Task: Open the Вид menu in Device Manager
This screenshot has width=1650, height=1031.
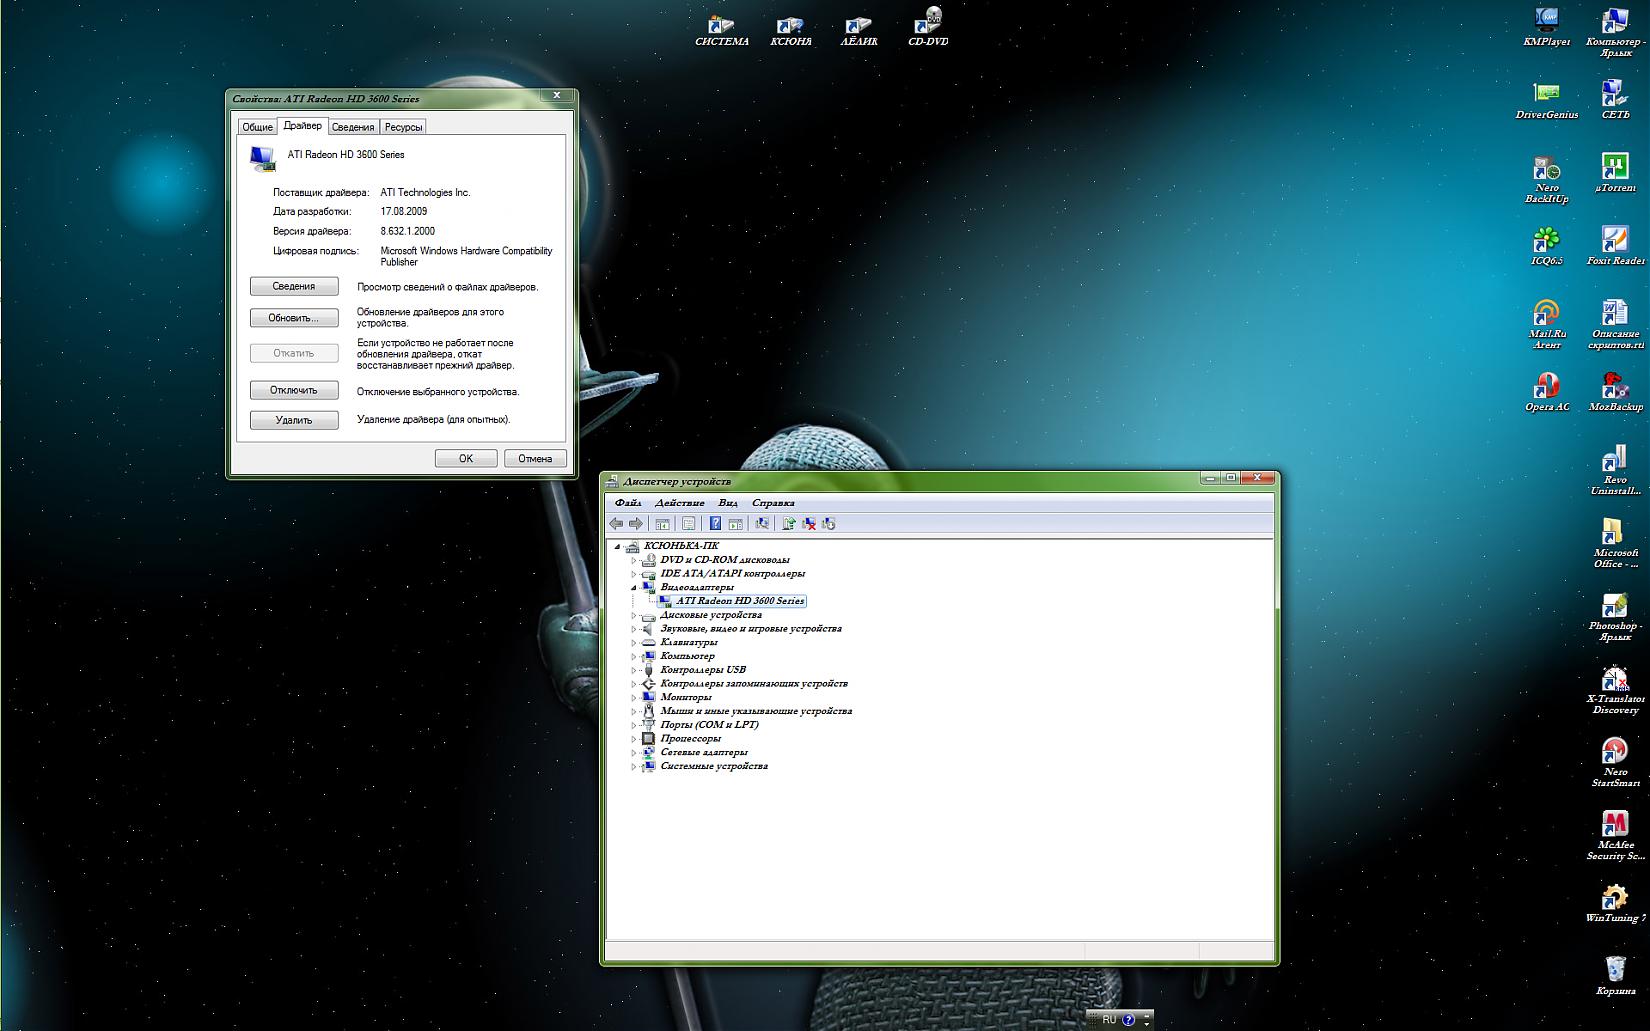Action: click(727, 503)
